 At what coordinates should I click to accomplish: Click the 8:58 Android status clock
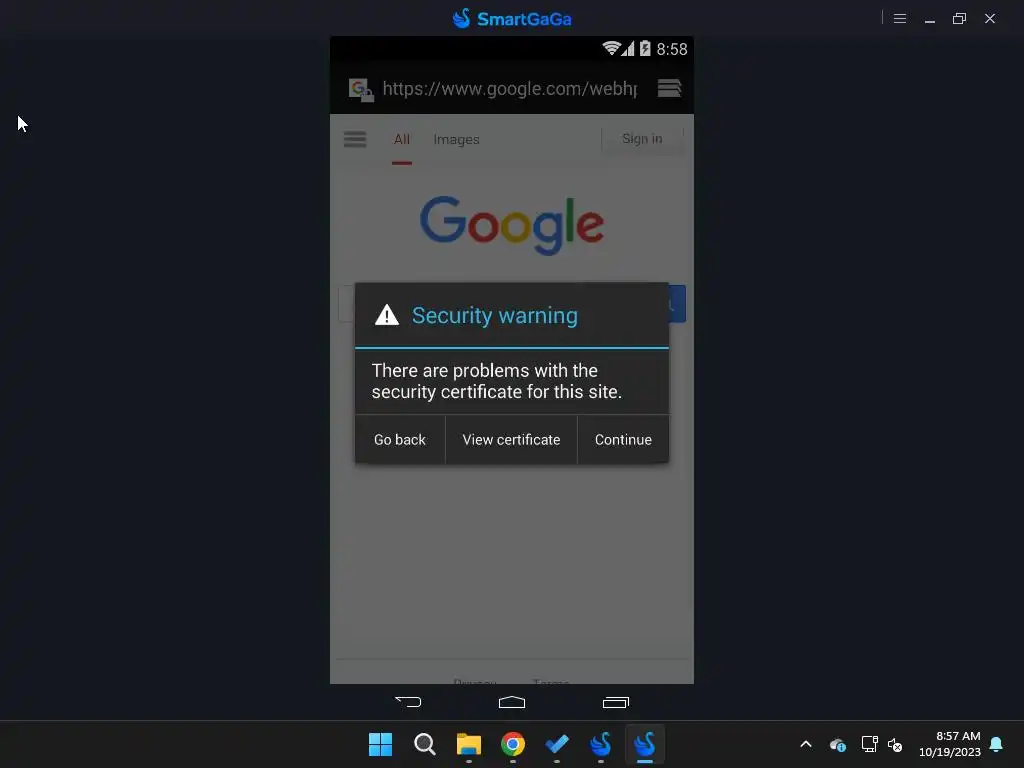point(672,49)
